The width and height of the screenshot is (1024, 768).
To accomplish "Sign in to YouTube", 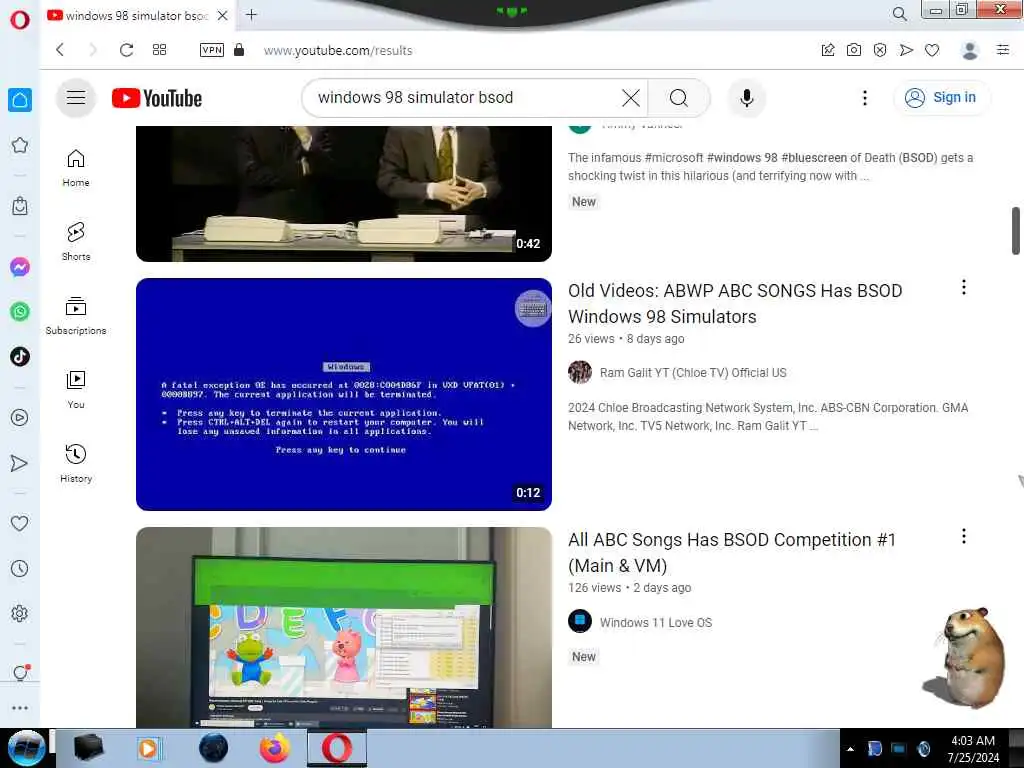I will click(x=940, y=98).
